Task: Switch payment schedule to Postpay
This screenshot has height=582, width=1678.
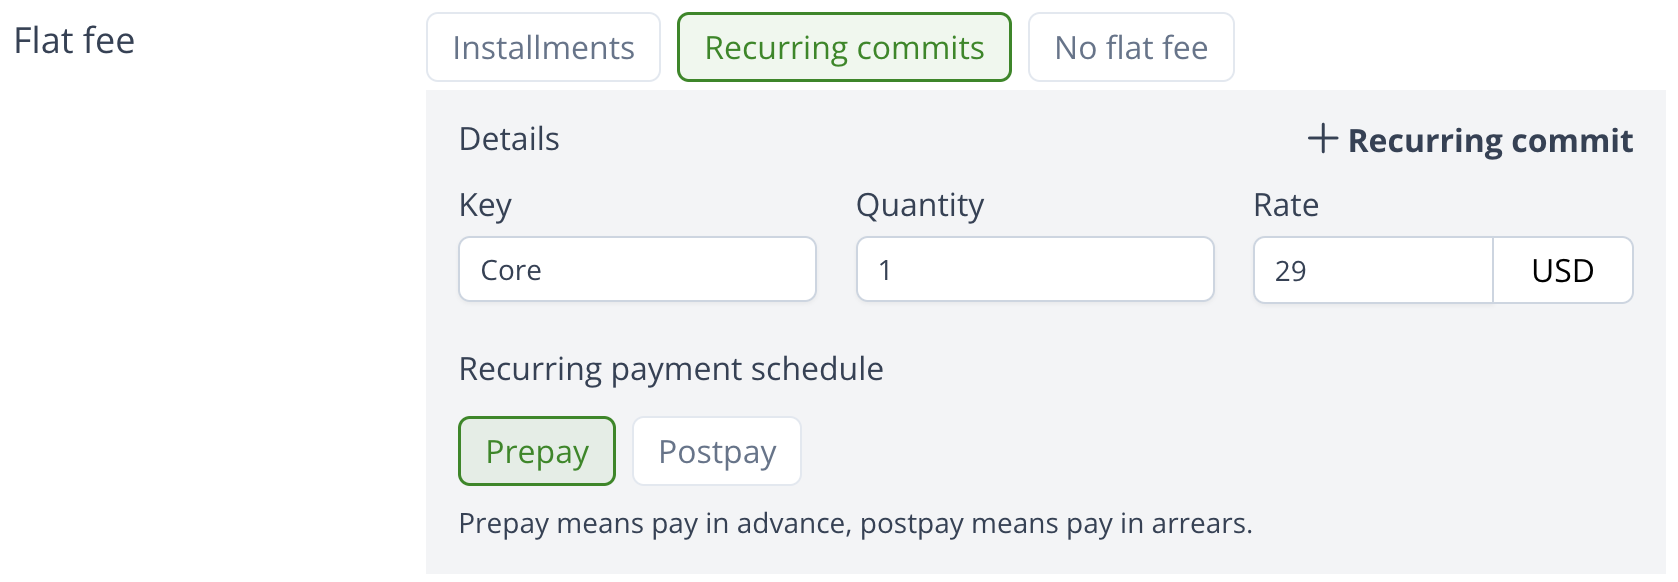Action: [717, 452]
